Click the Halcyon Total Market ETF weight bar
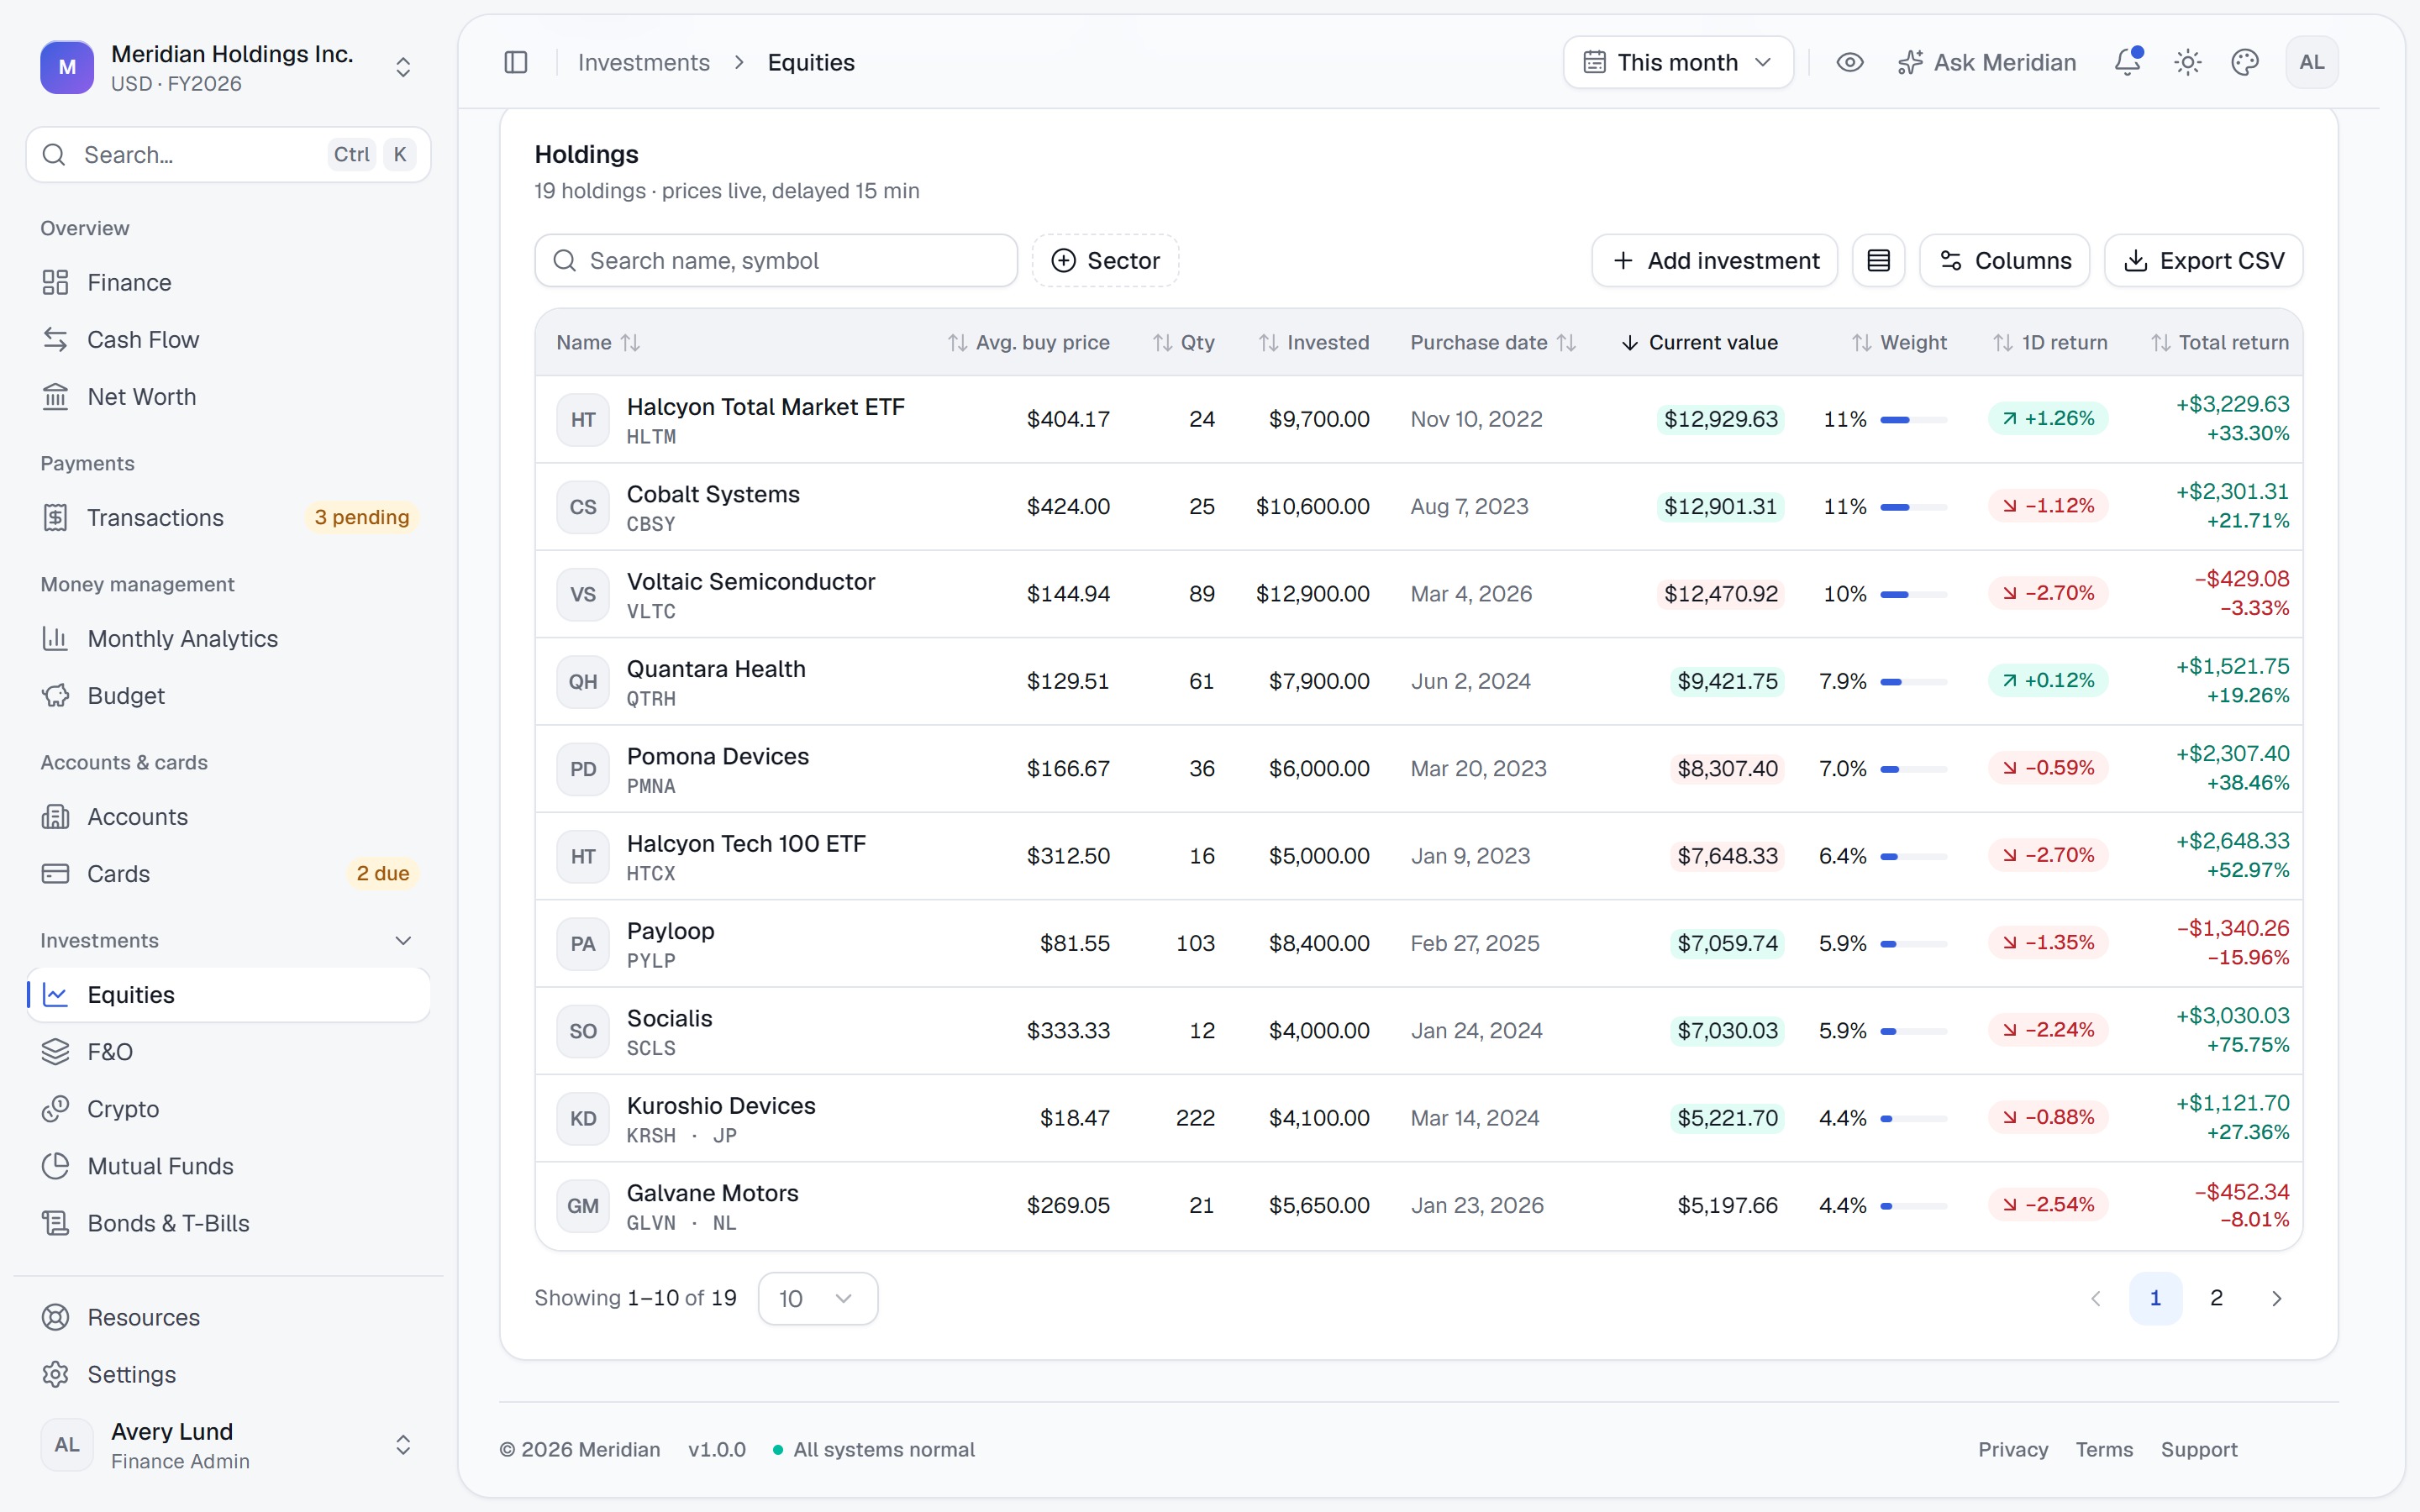Viewport: 2420px width, 1512px height. click(x=1913, y=420)
